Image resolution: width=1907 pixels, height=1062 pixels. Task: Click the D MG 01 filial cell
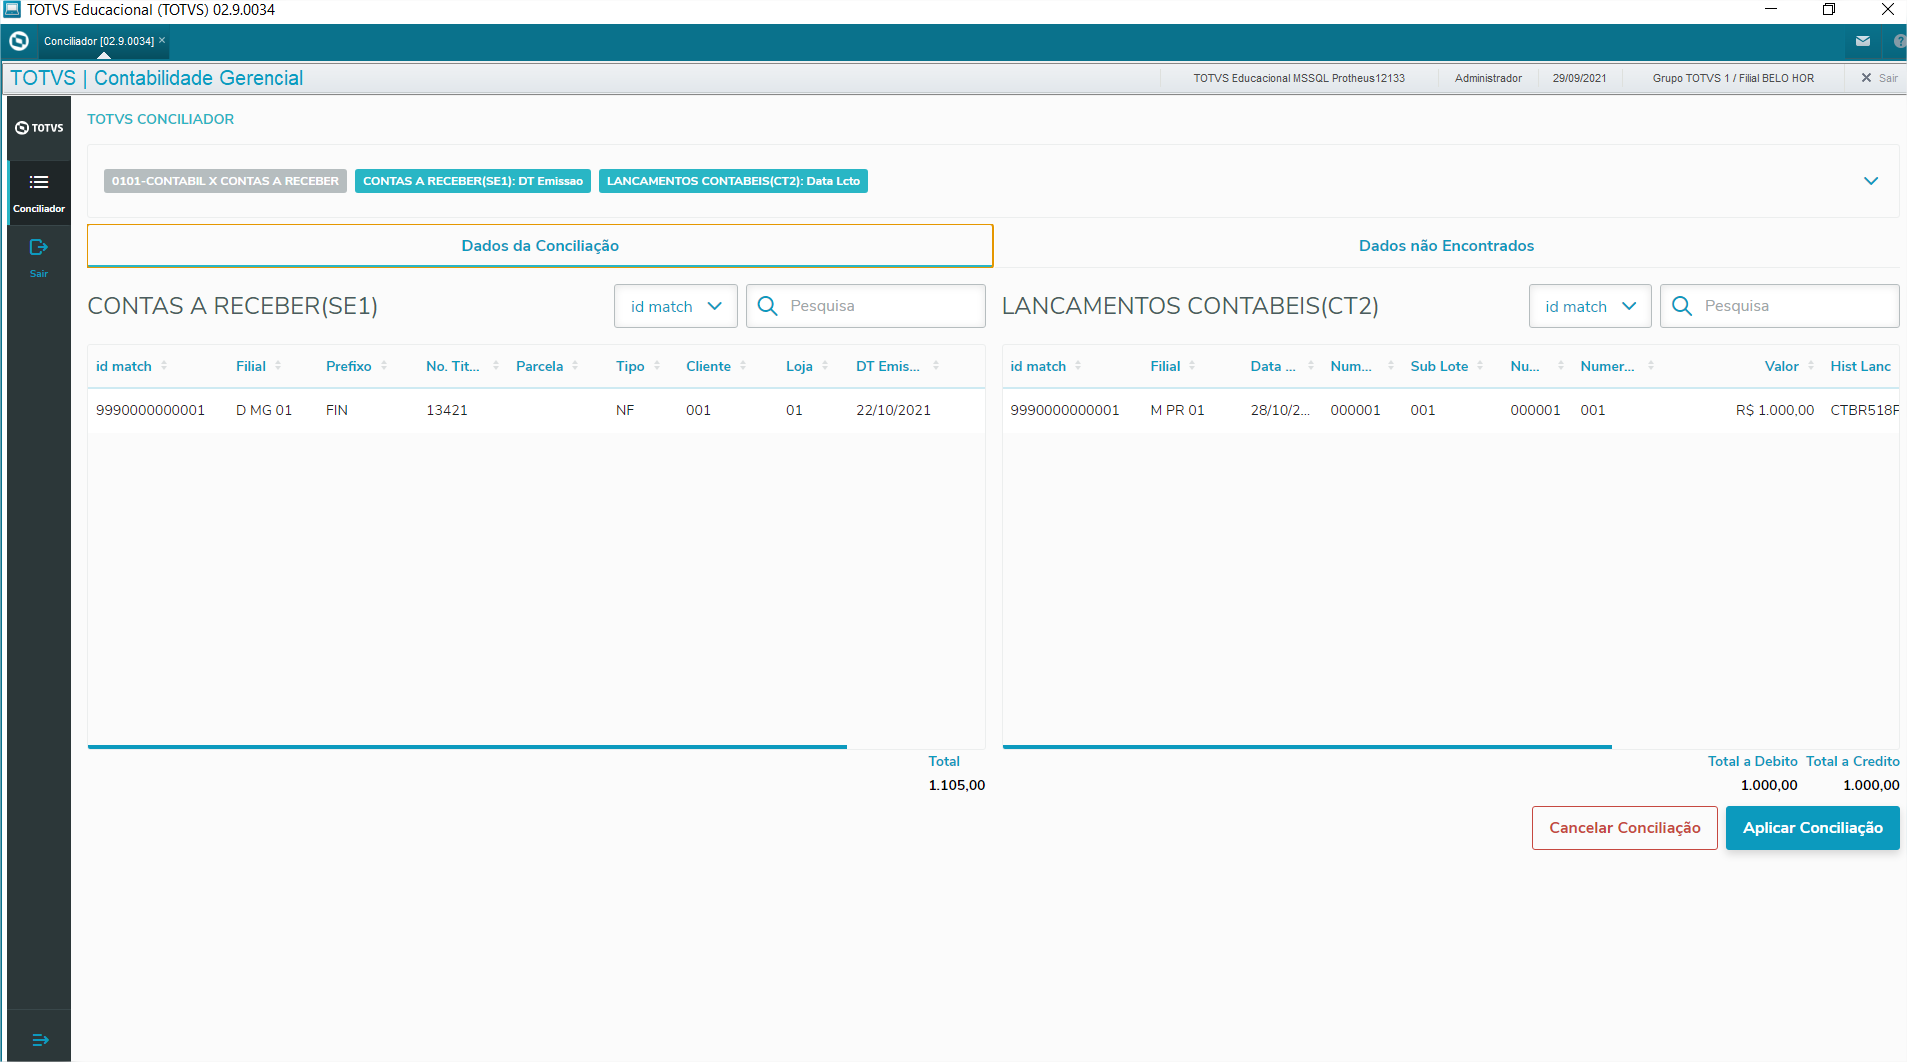click(264, 410)
